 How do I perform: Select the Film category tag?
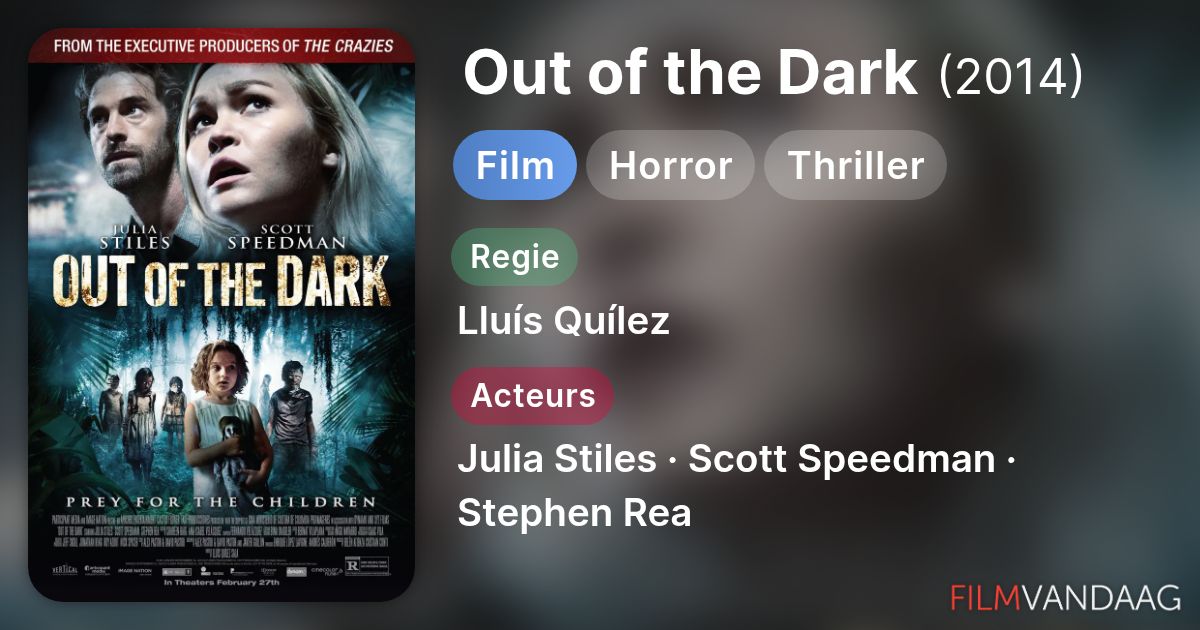click(515, 165)
